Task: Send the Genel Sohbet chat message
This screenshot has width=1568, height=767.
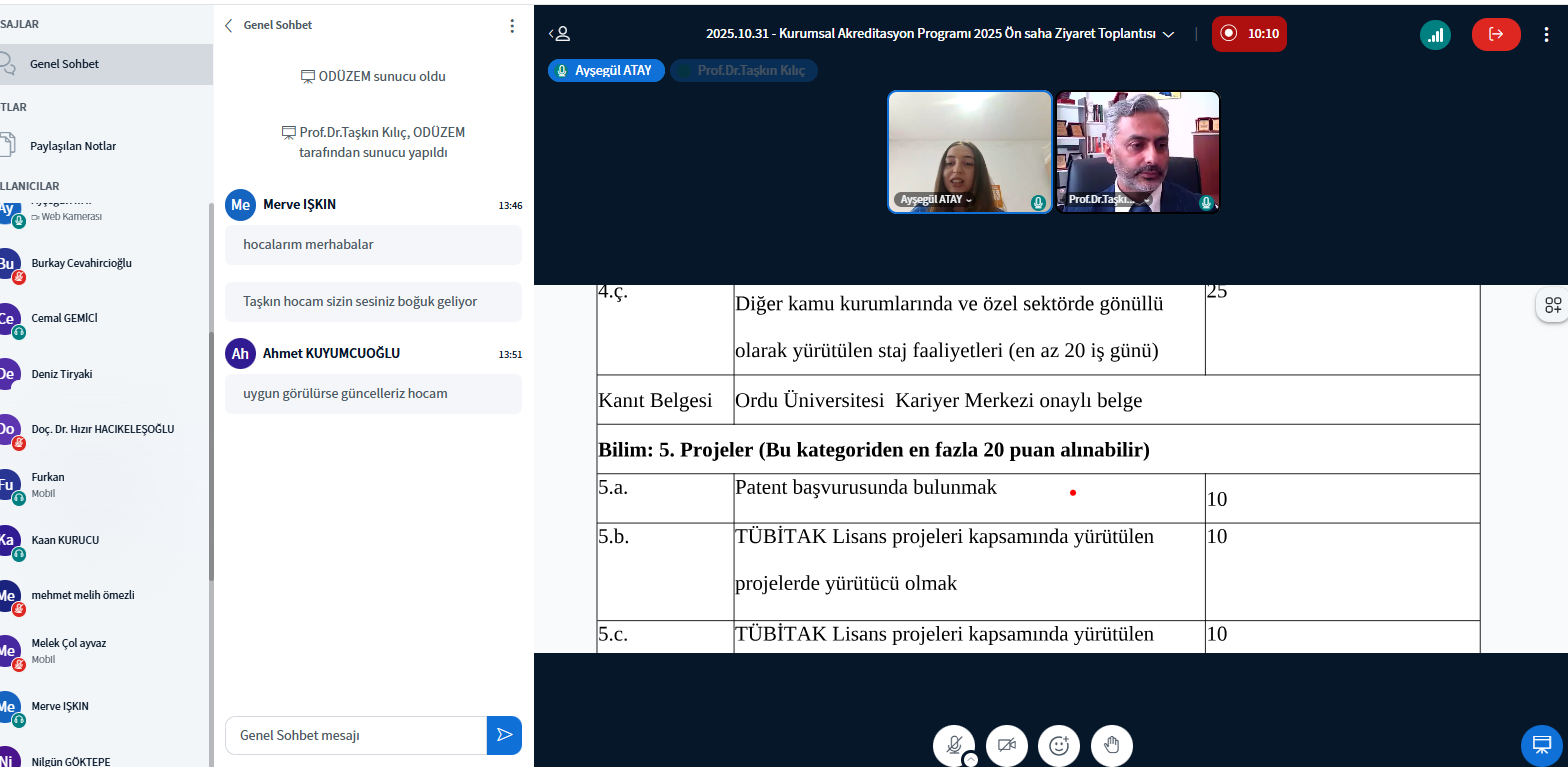Action: click(x=504, y=735)
